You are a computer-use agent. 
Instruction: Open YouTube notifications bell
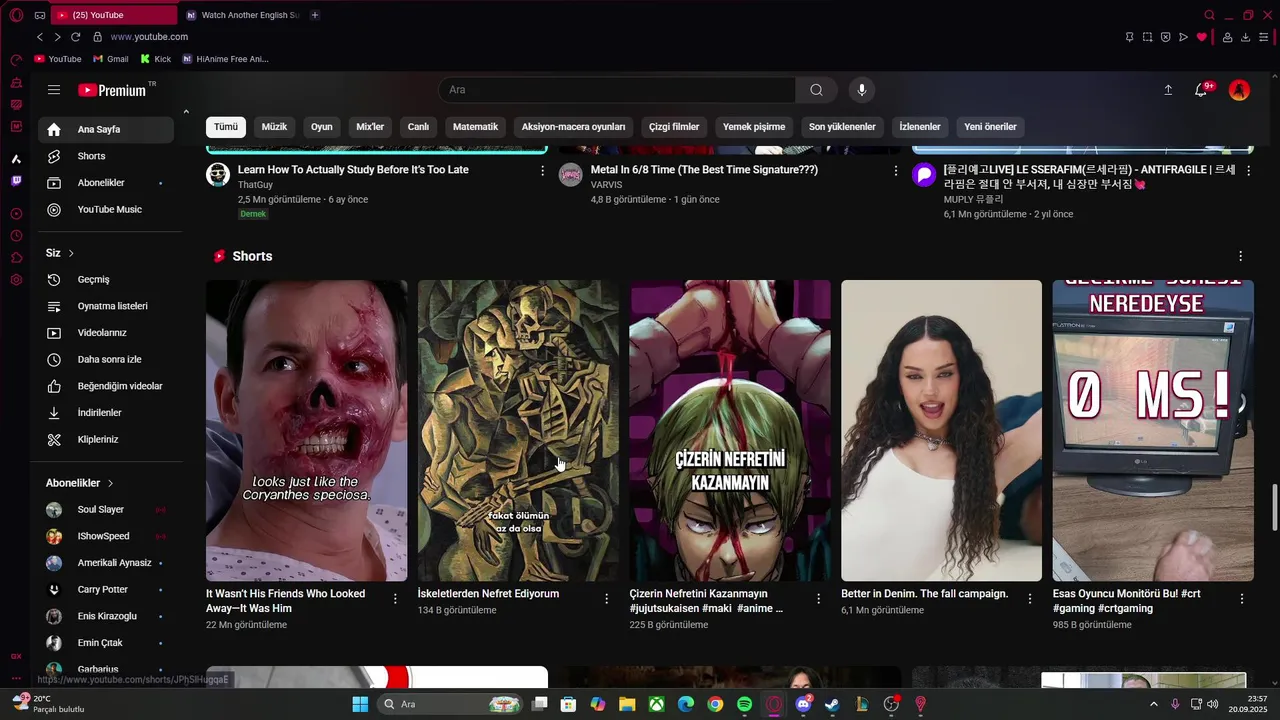point(1201,90)
